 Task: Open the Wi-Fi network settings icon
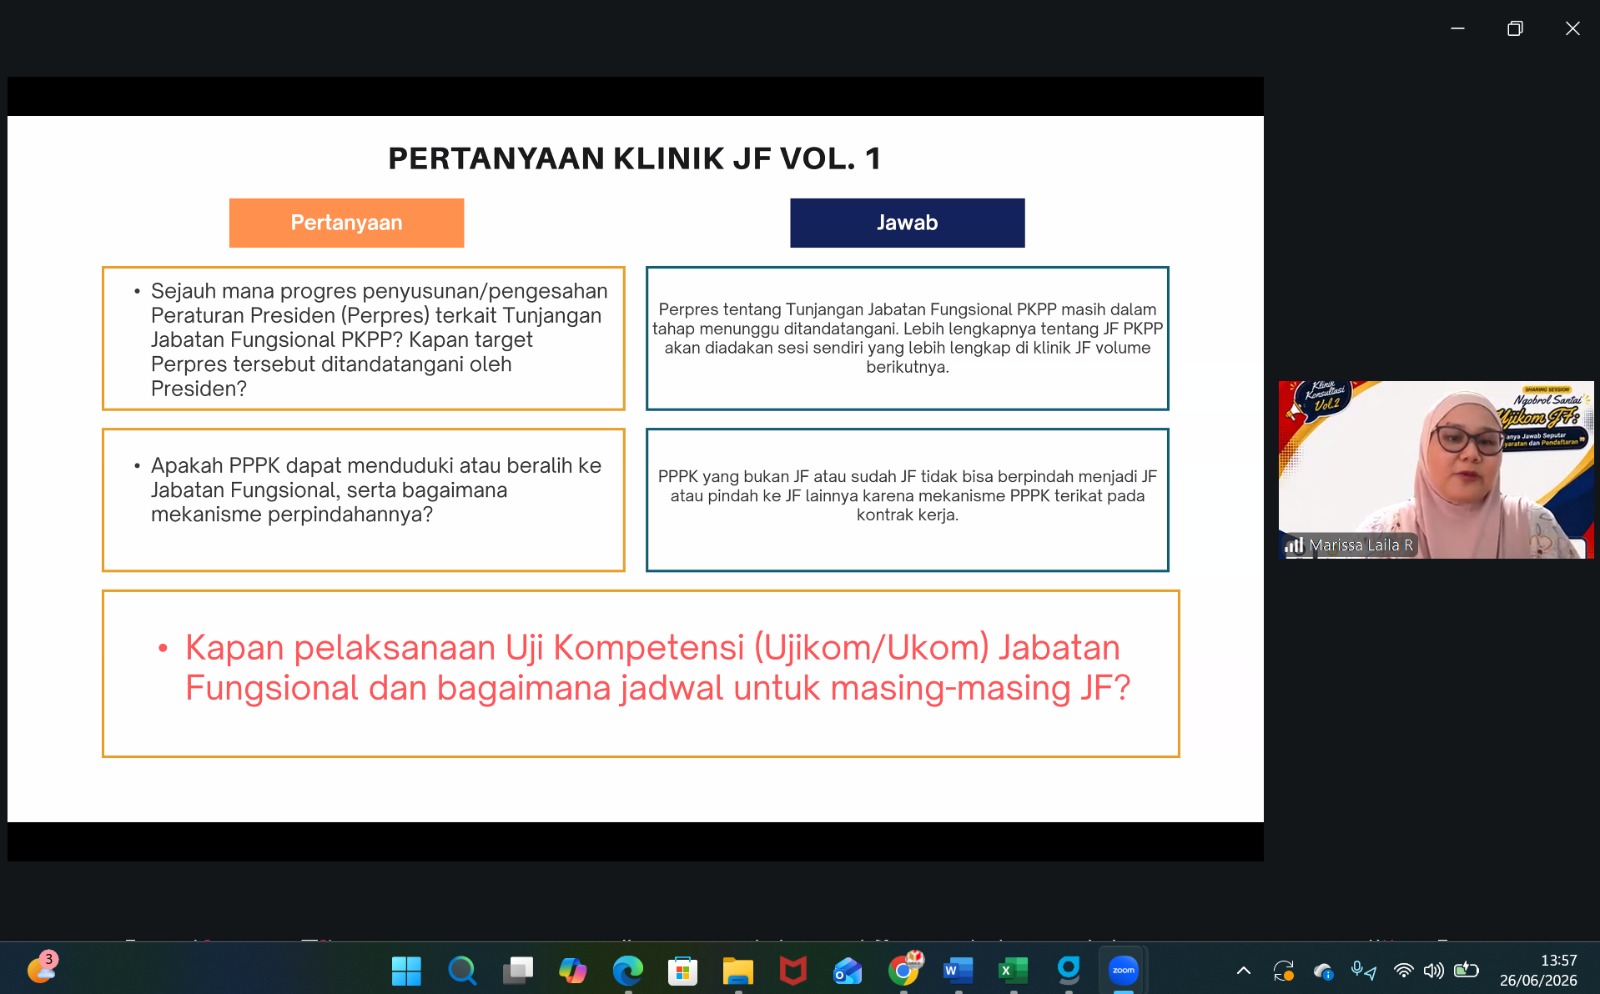pos(1404,970)
